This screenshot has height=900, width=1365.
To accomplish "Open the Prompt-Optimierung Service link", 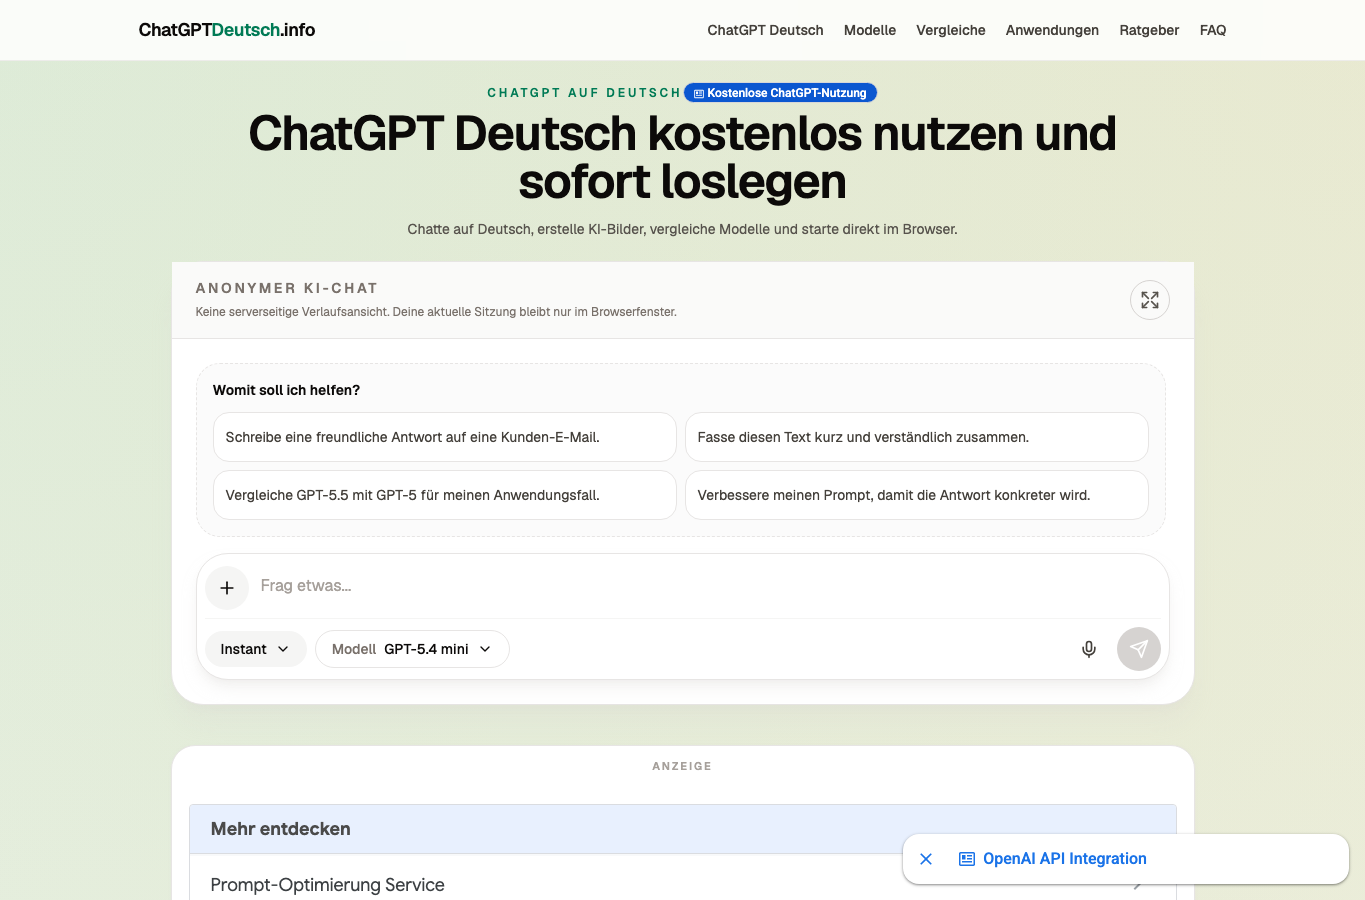I will (328, 885).
